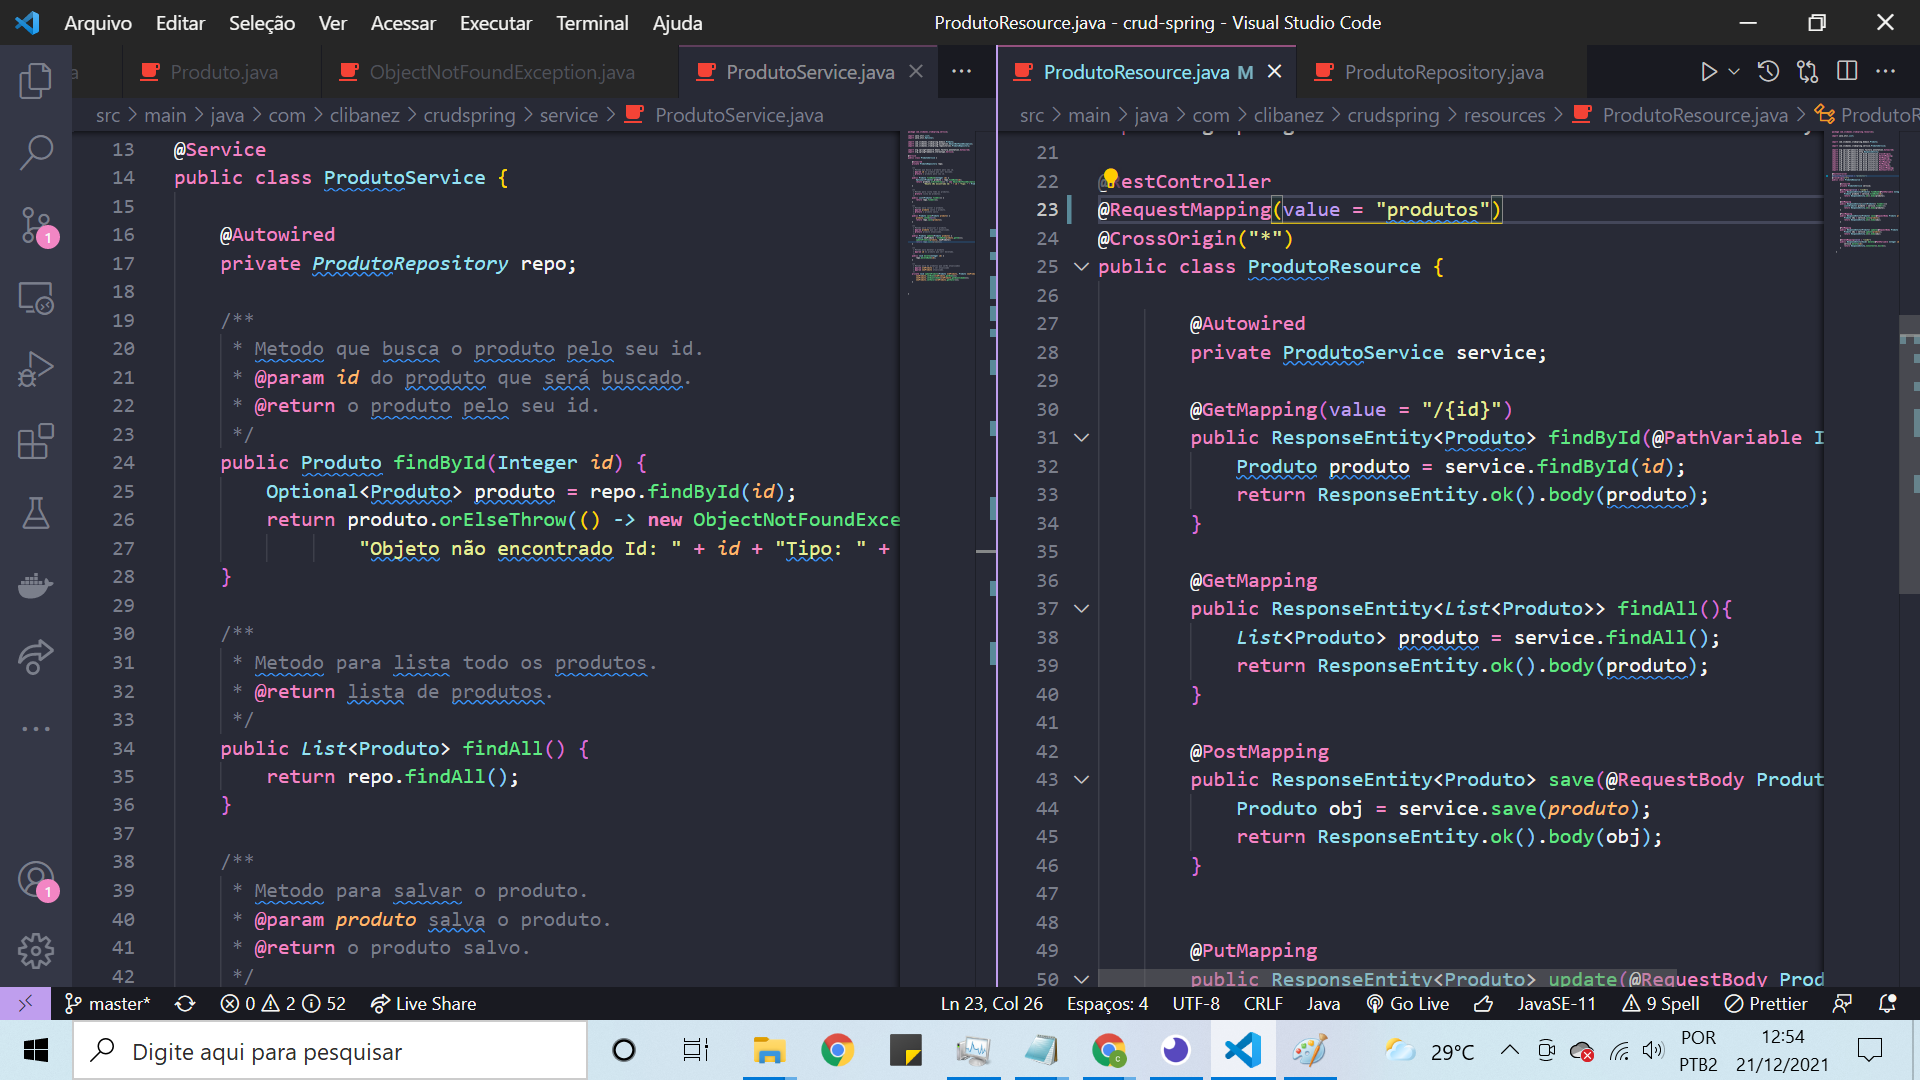Click the master* branch indicator
Viewport: 1920px width, 1080px height.
pos(107,1003)
